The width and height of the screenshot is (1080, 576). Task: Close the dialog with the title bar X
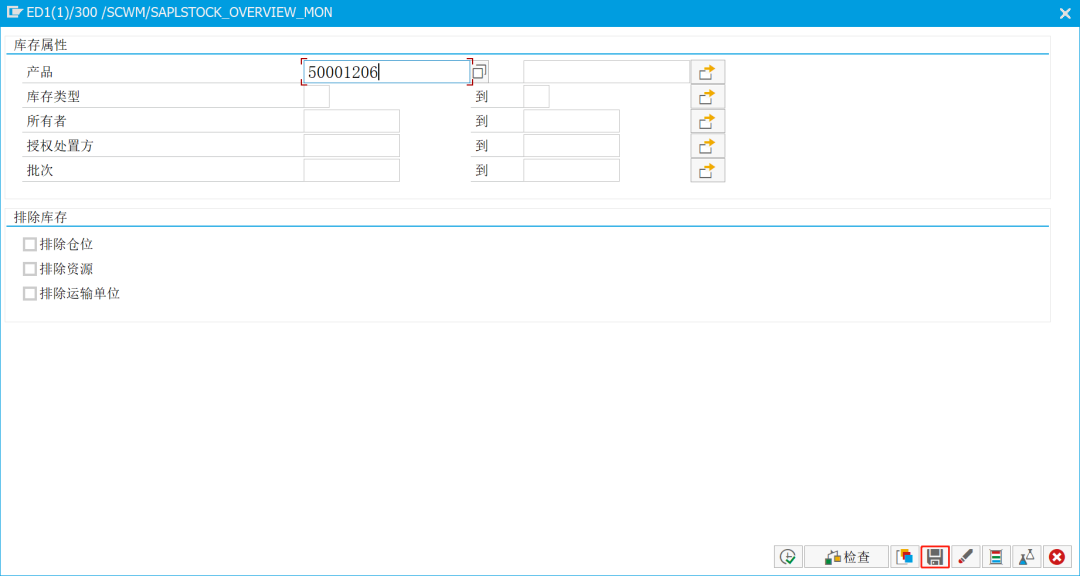click(1064, 13)
